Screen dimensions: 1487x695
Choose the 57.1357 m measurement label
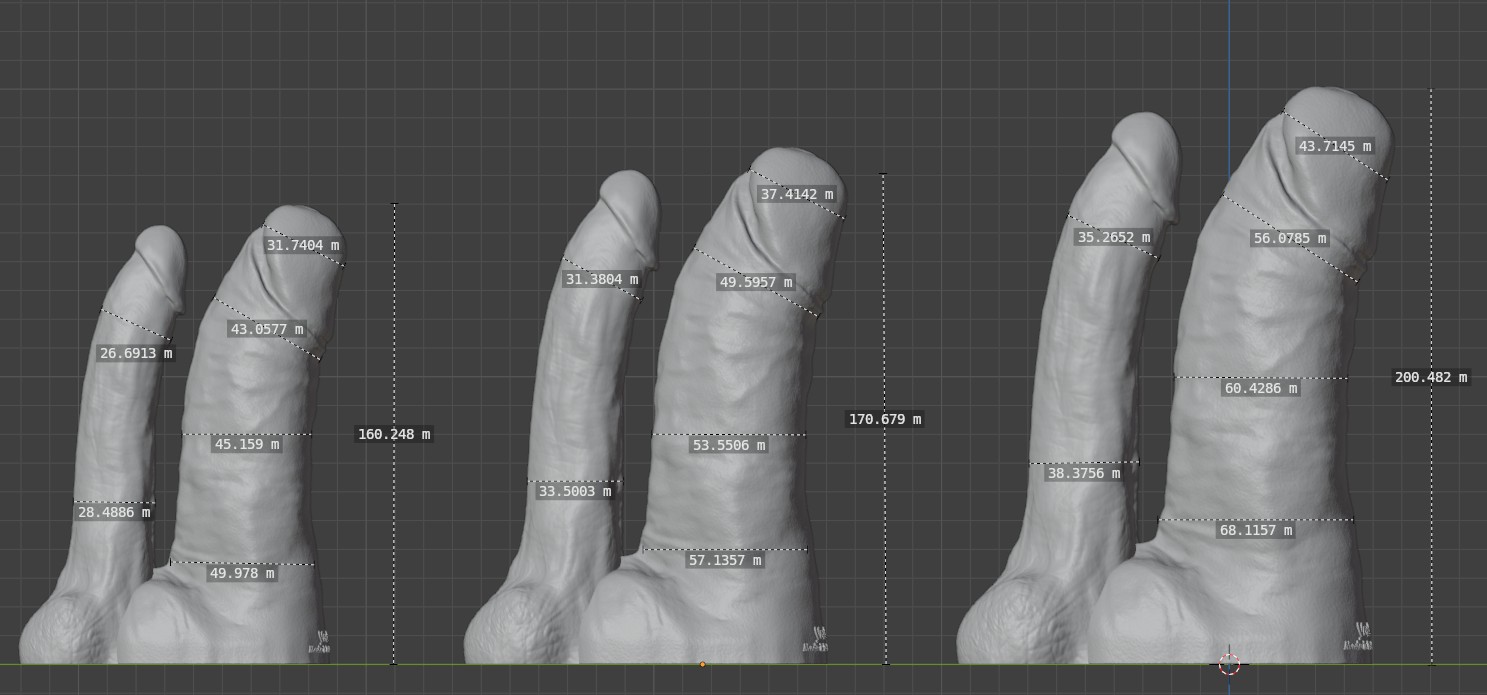click(725, 560)
